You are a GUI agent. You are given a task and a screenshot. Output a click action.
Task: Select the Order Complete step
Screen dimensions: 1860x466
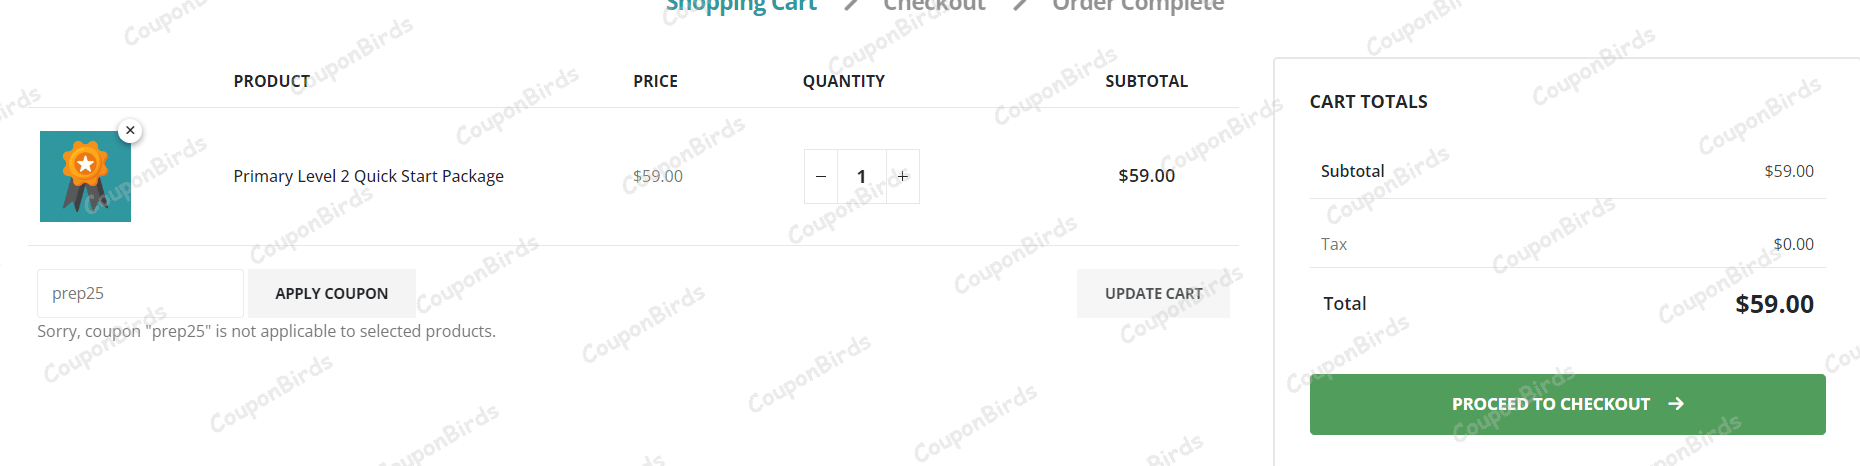pos(1137,6)
